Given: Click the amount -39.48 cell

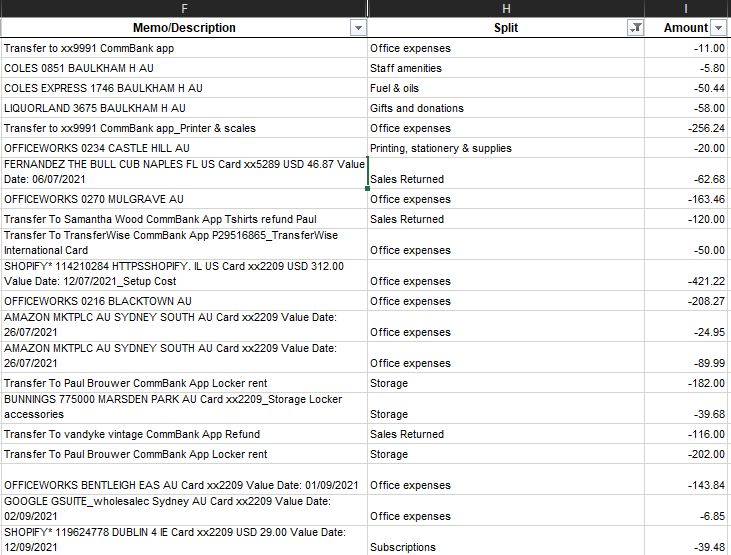Looking at the screenshot, I should click(686, 541).
